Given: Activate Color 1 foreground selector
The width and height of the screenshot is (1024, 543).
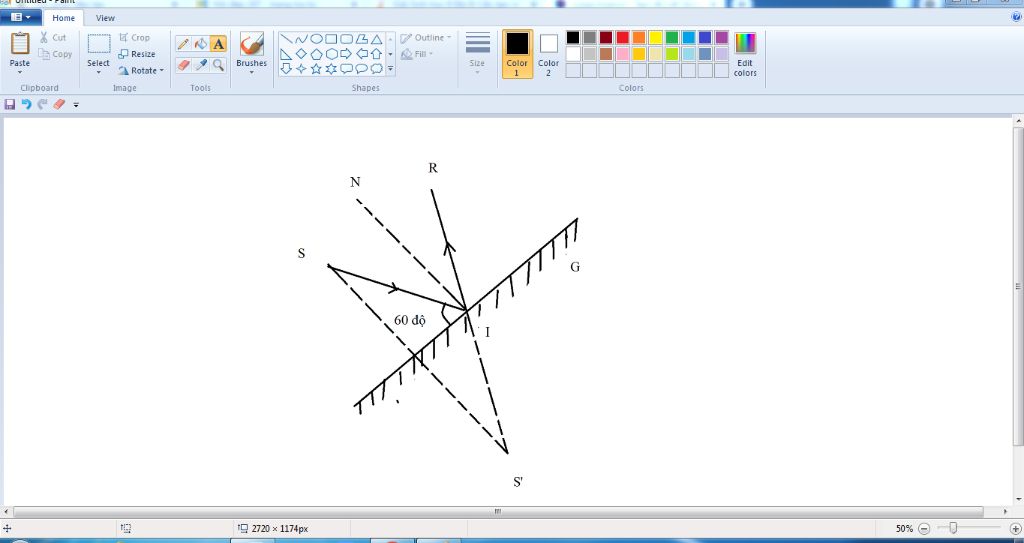Looking at the screenshot, I should click(517, 54).
